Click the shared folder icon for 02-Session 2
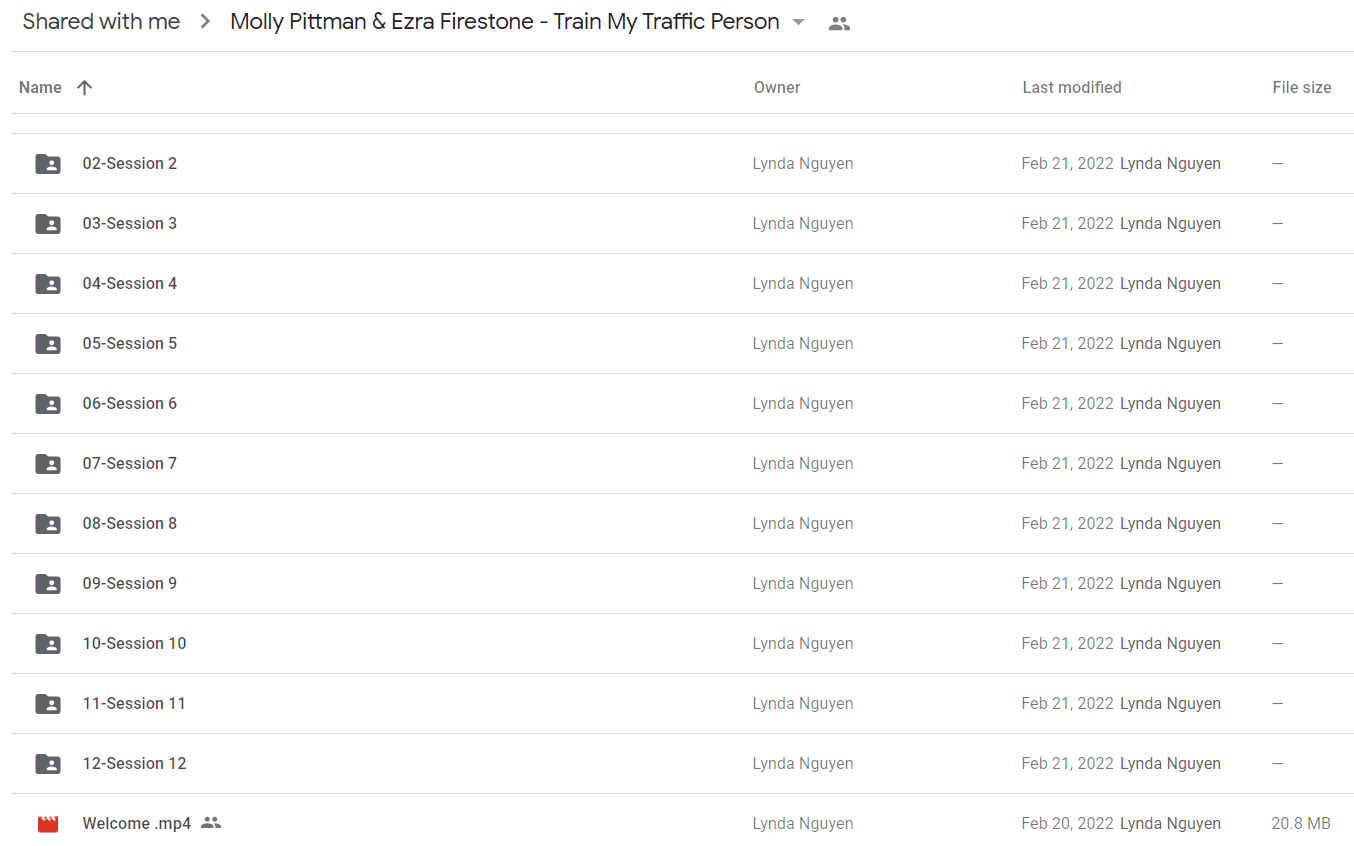This screenshot has width=1354, height=846. (x=48, y=164)
